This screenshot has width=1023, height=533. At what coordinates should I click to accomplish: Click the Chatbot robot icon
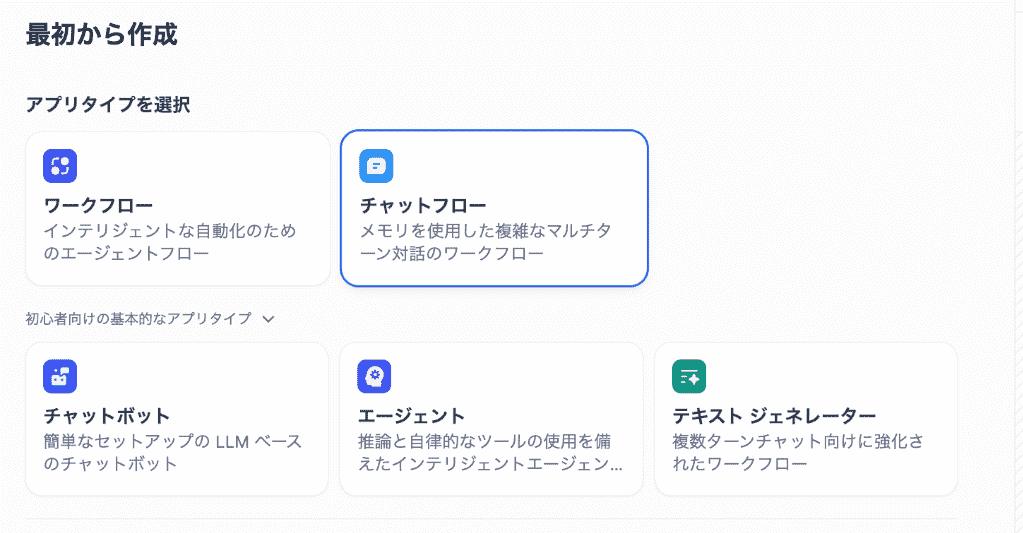pyautogui.click(x=60, y=376)
